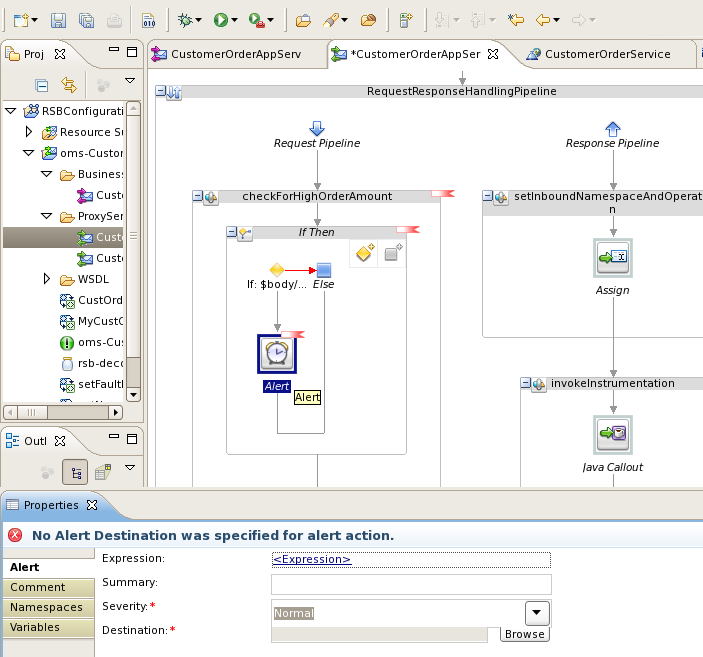Collapse the RequestResponseHandlingPipeline node
Screen dimensions: 703x657
tap(160, 91)
